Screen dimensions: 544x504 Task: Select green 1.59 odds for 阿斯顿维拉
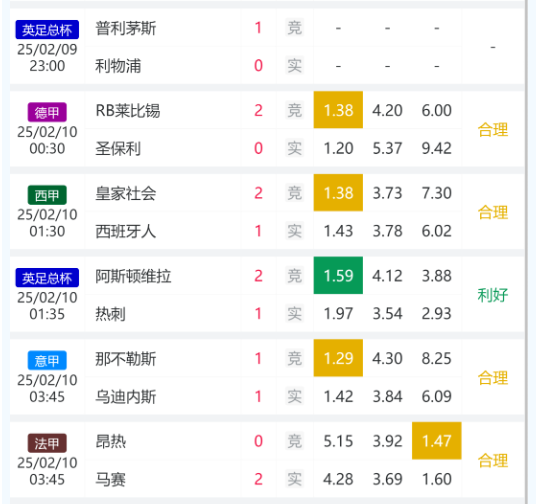pos(338,275)
